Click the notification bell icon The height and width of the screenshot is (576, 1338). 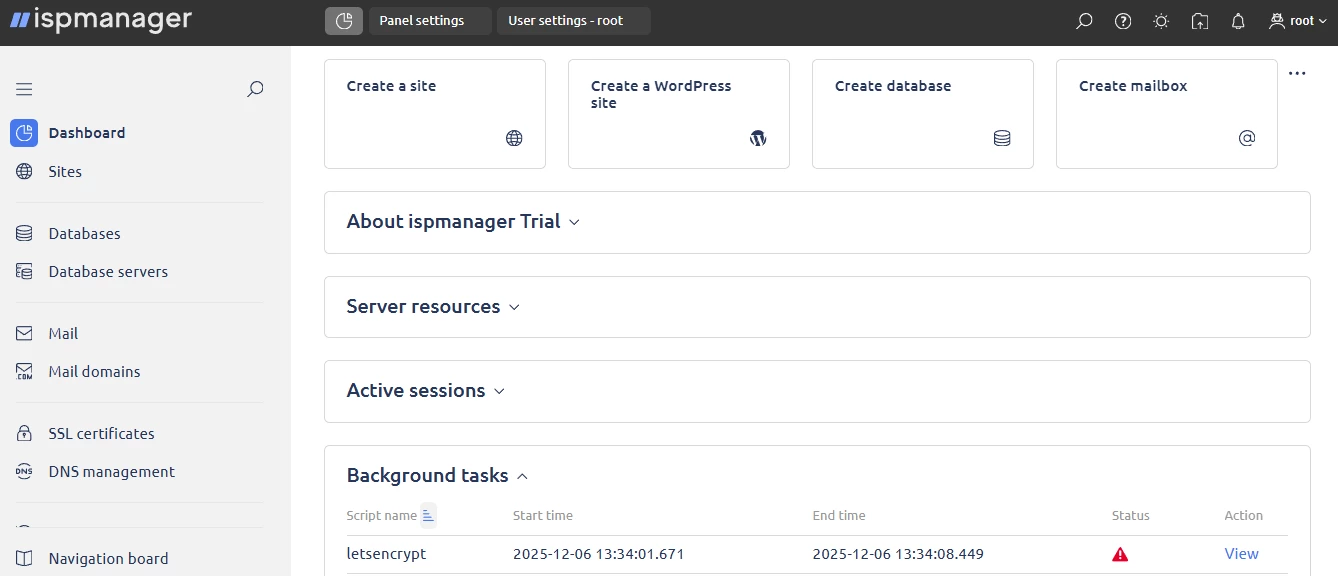(1238, 20)
